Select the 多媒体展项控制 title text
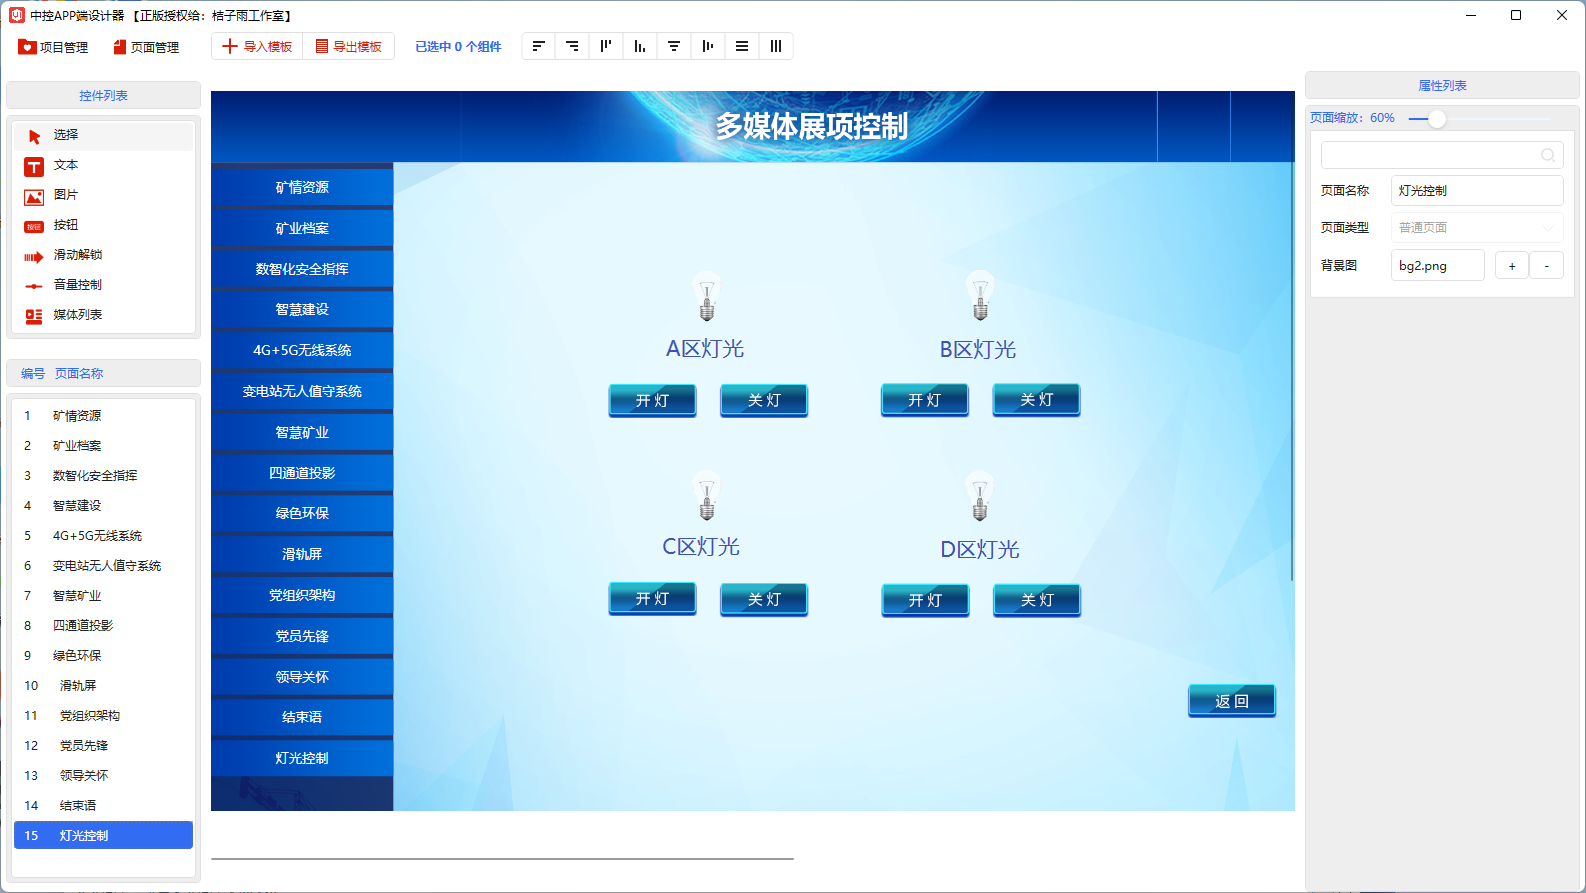Viewport: 1586px width, 893px height. coord(811,126)
